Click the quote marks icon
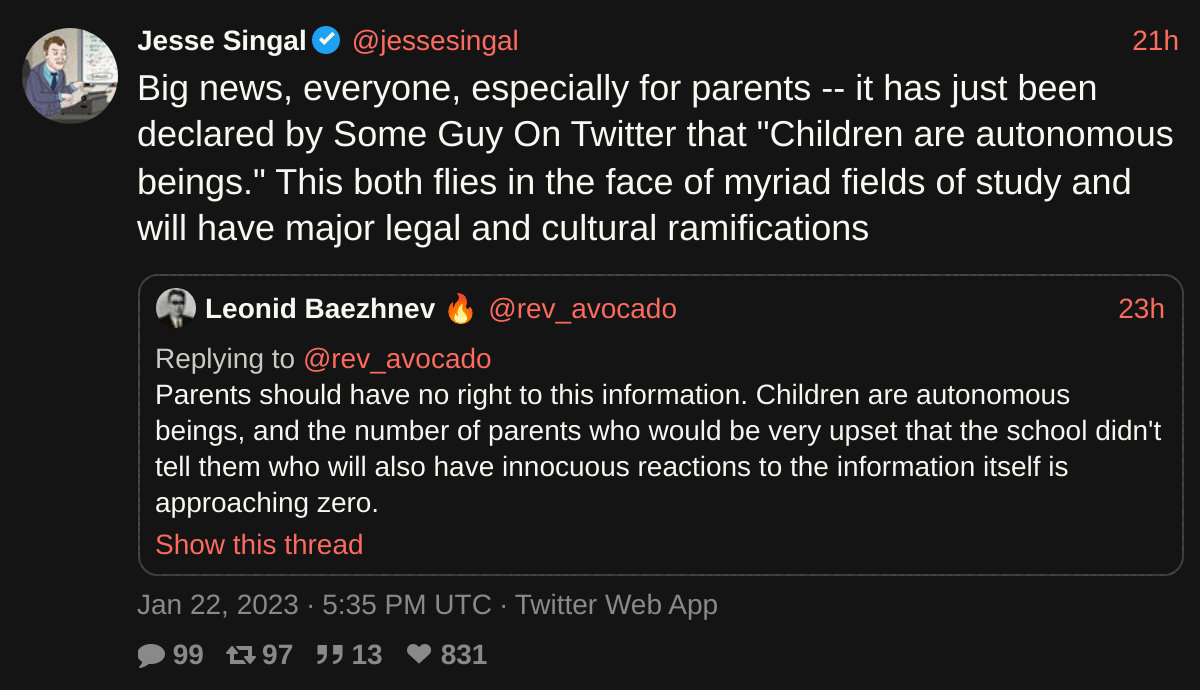Screen dimensions: 1200x690 tap(330, 655)
